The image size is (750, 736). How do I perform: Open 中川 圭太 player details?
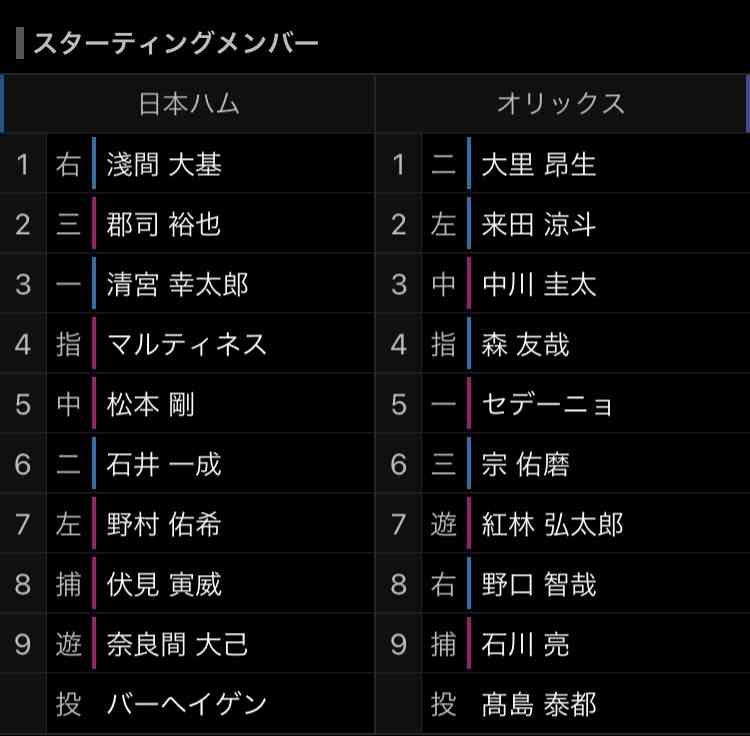point(539,285)
